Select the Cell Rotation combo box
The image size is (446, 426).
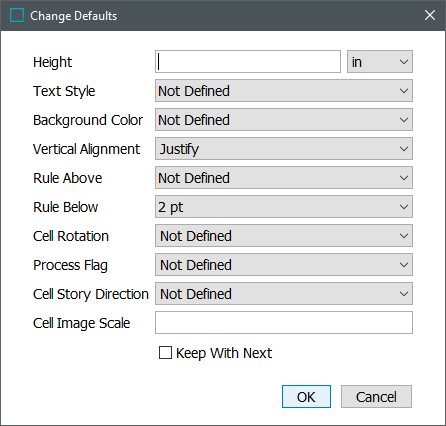click(284, 236)
